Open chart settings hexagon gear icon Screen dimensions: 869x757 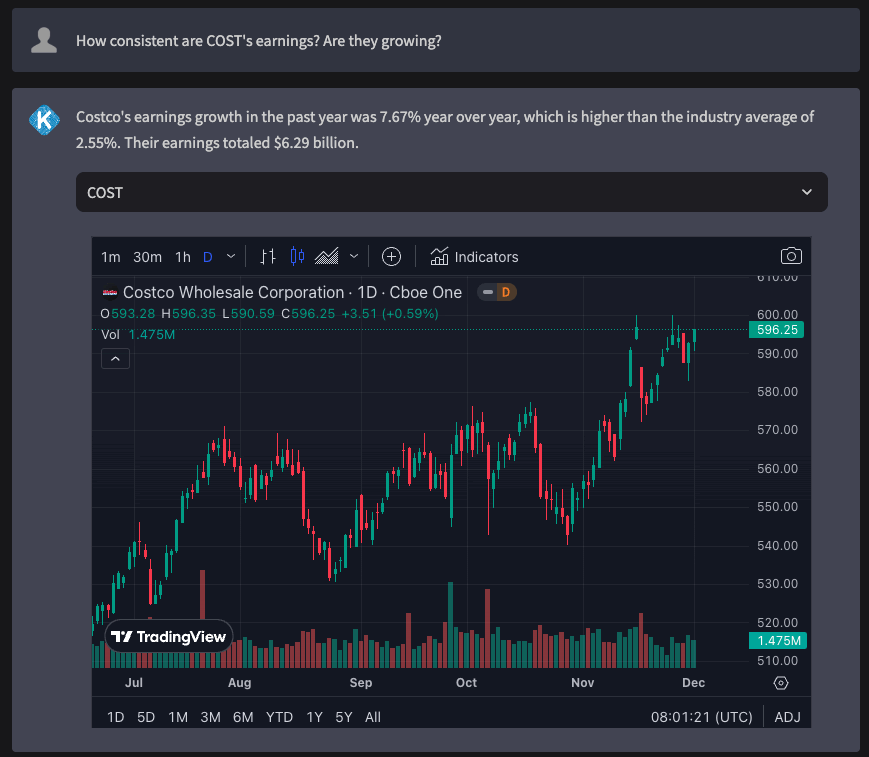(x=782, y=683)
